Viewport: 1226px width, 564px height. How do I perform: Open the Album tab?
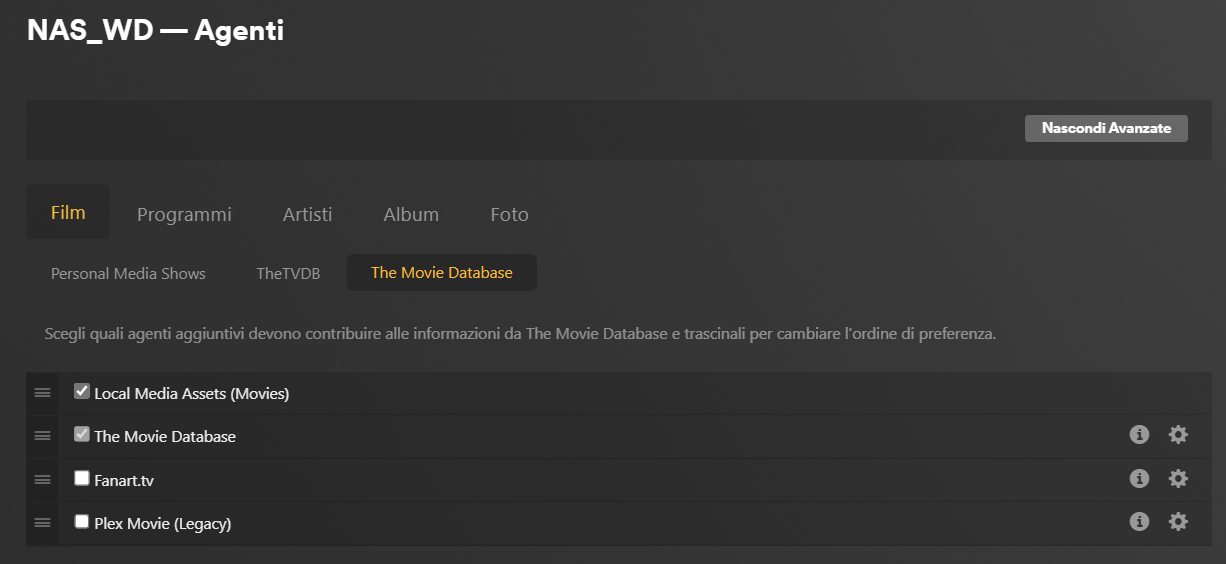tap(411, 214)
